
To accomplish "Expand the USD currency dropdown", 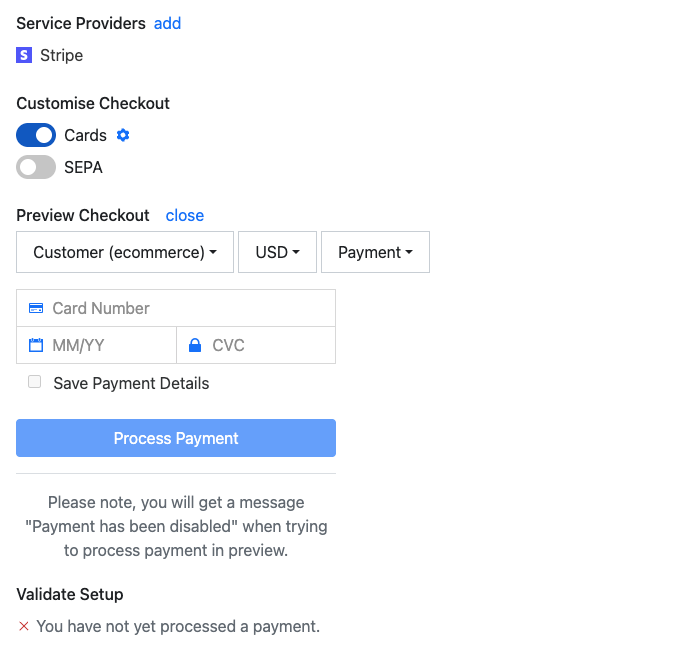I will point(277,252).
